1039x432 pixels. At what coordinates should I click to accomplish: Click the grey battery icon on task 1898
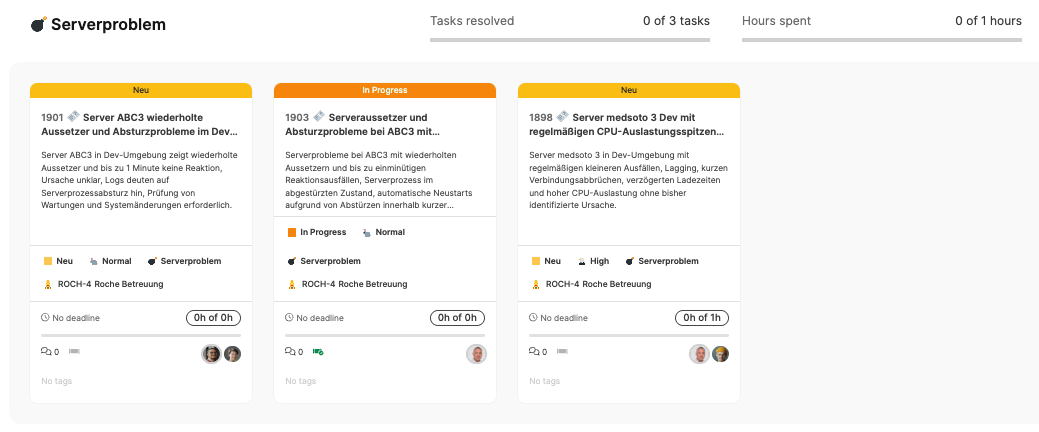click(x=562, y=352)
